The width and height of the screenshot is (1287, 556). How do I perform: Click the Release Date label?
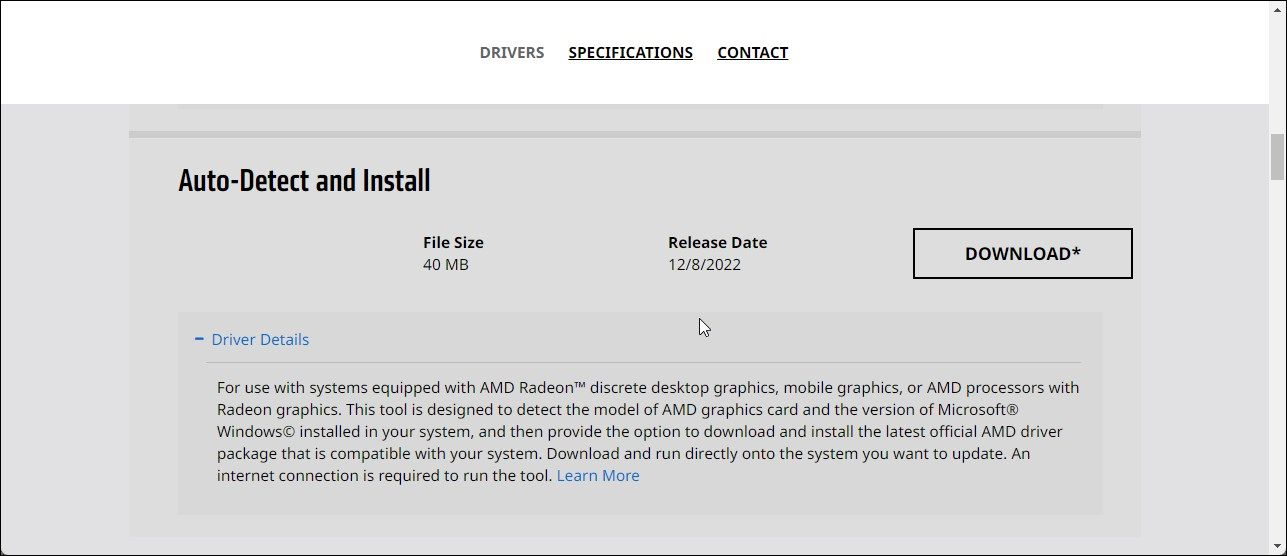pyautogui.click(x=718, y=242)
